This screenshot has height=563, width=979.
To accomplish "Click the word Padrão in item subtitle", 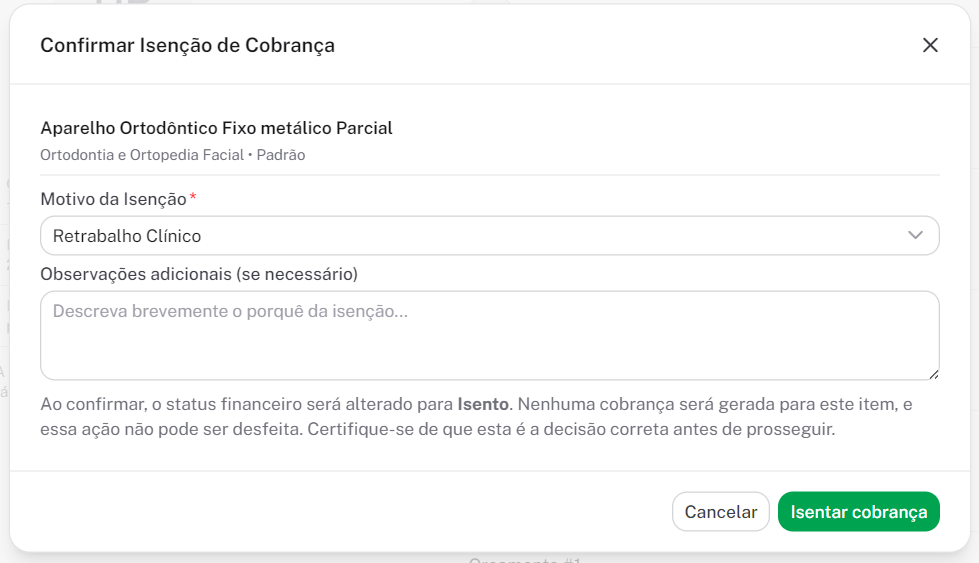I will [x=281, y=155].
